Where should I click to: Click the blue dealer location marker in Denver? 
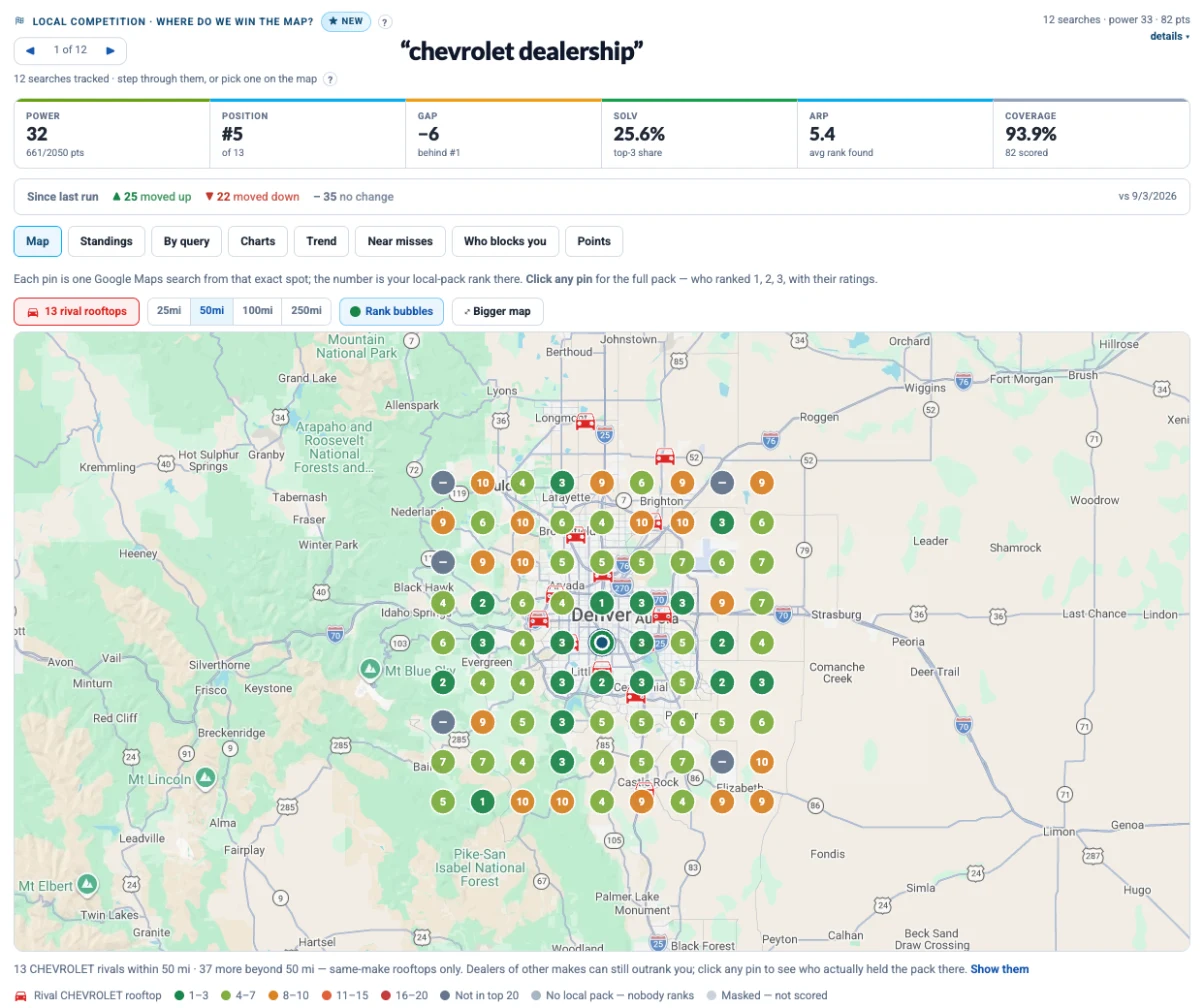(601, 642)
